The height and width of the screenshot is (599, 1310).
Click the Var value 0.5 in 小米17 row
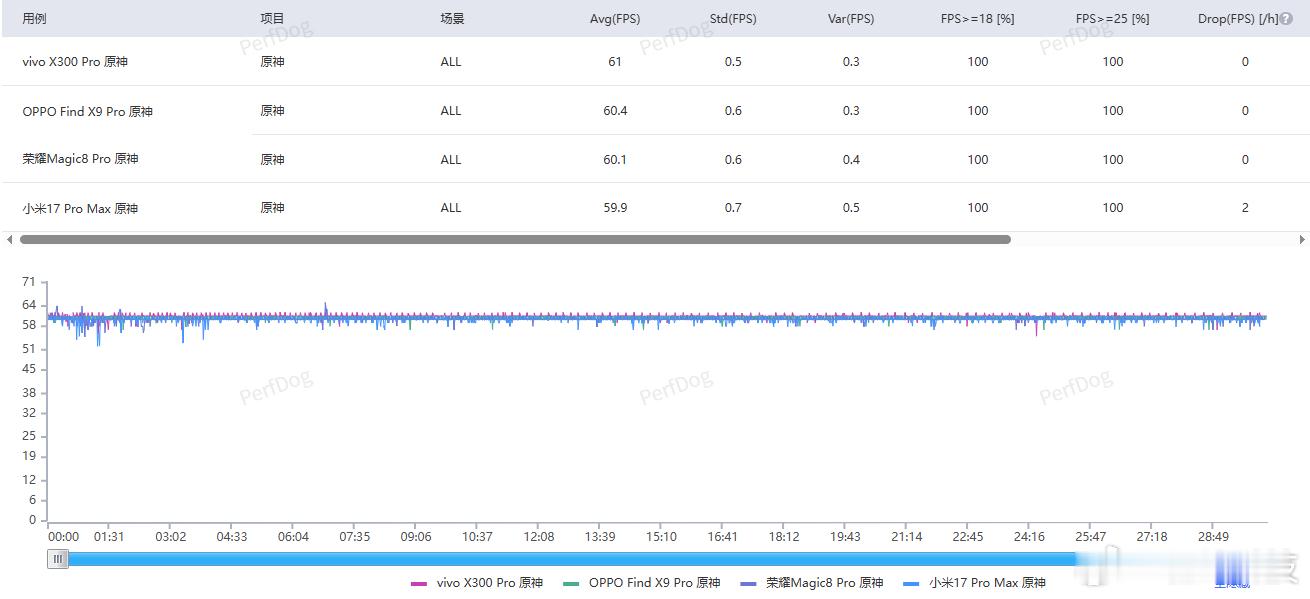point(851,208)
